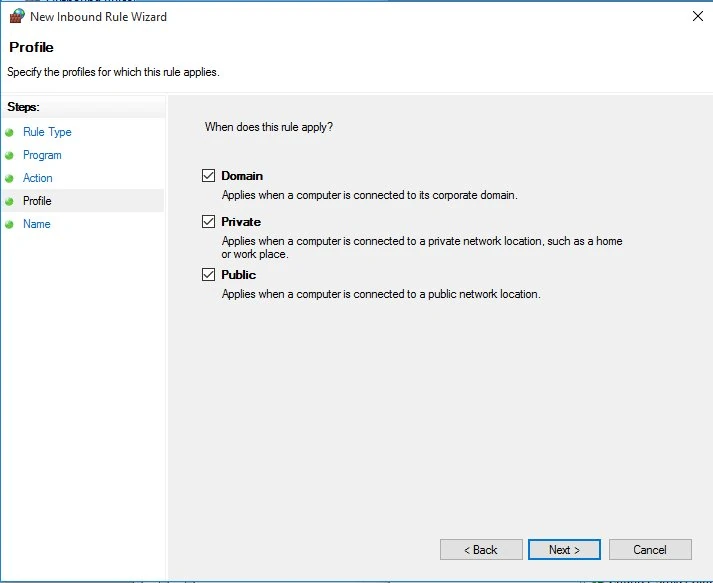
Task: Go to the Program step
Action: 42,155
